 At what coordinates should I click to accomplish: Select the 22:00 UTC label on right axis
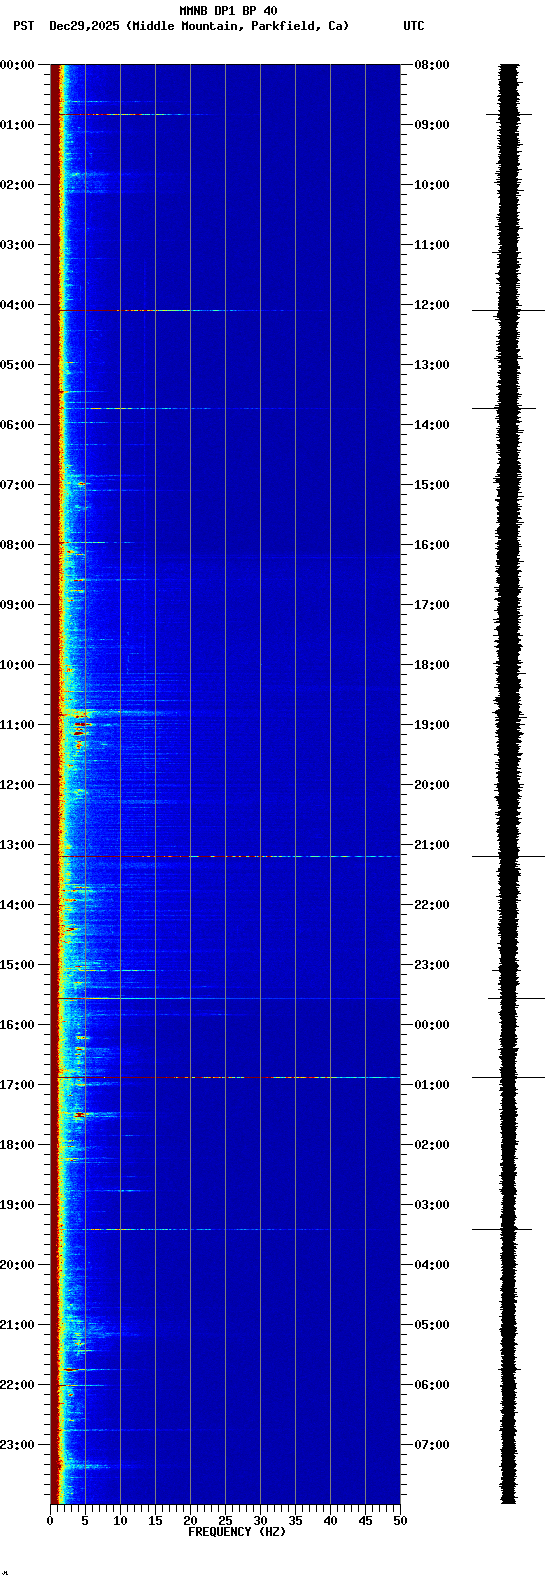432,905
